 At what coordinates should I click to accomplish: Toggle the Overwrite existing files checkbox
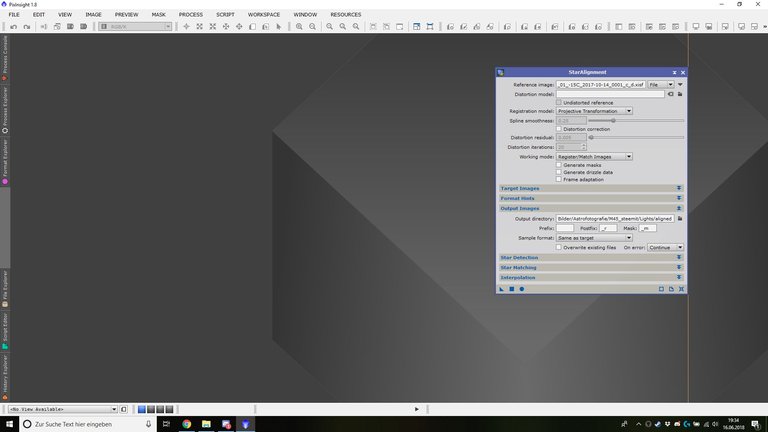(x=559, y=247)
